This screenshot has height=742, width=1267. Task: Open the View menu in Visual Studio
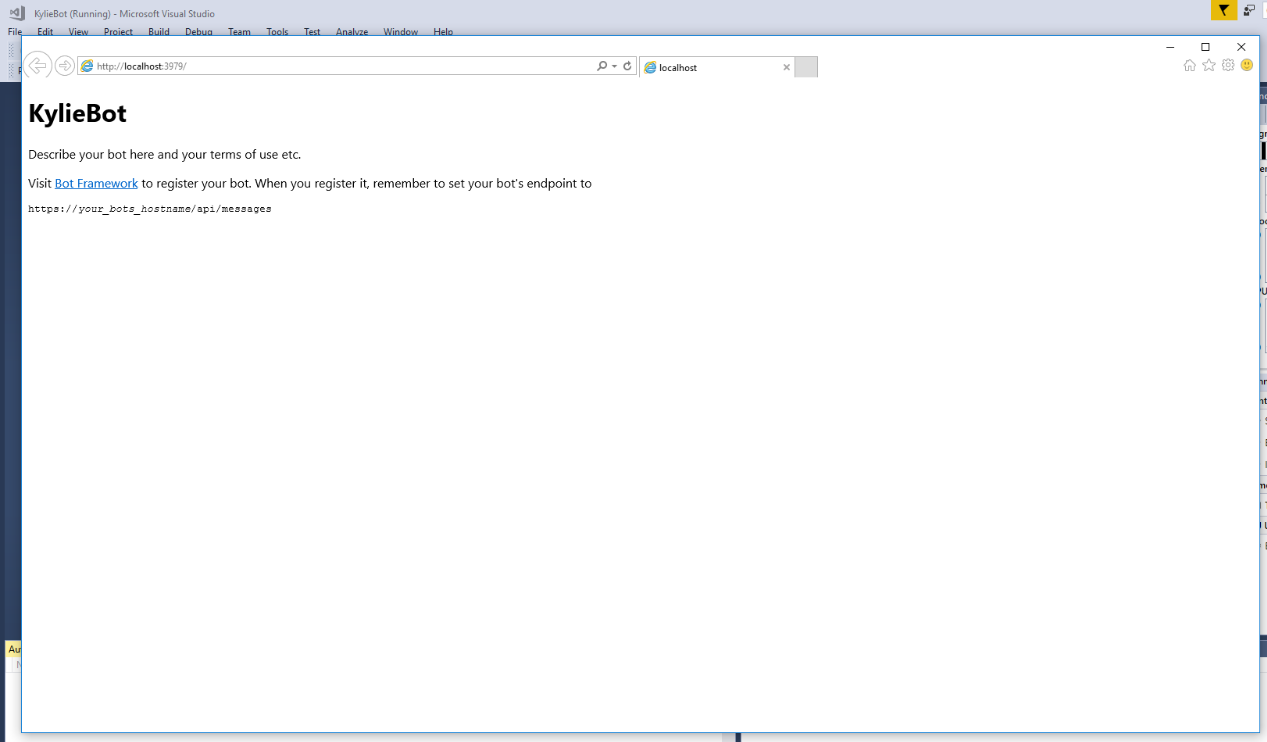78,32
